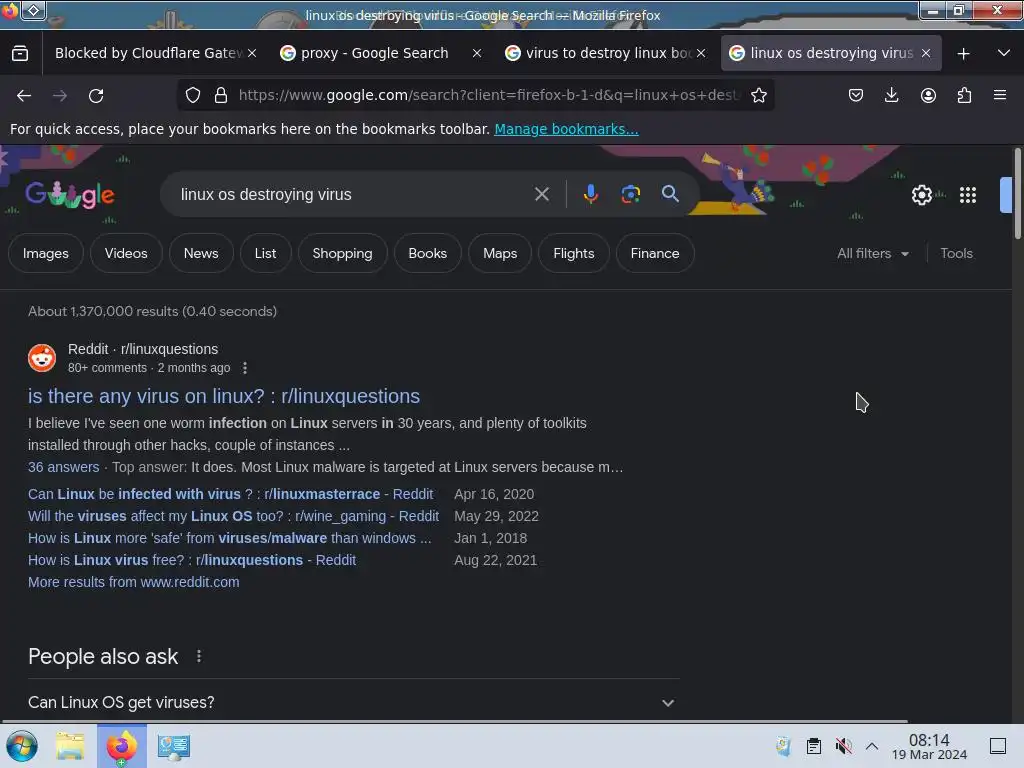Open 'Can Linux be infected with virus' link
This screenshot has width=1024, height=768.
(x=231, y=494)
